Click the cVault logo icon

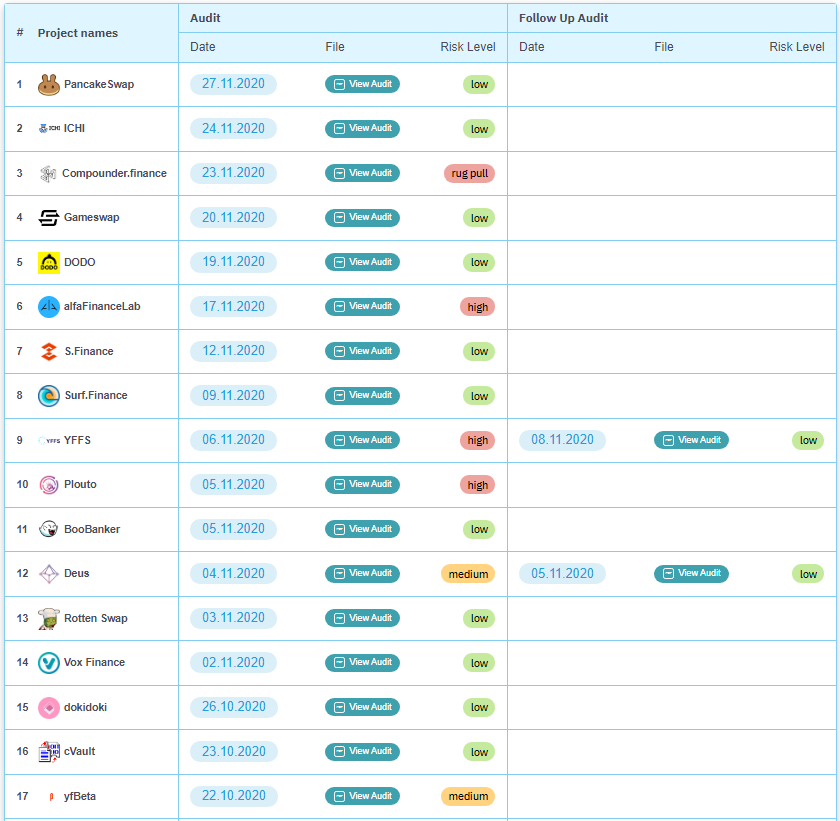pos(49,752)
